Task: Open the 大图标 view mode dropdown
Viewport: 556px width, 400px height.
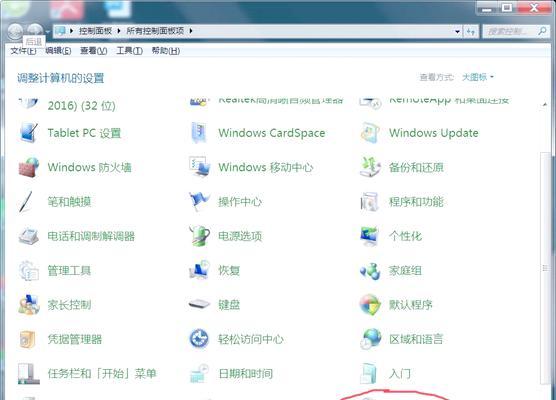Action: pos(478,77)
